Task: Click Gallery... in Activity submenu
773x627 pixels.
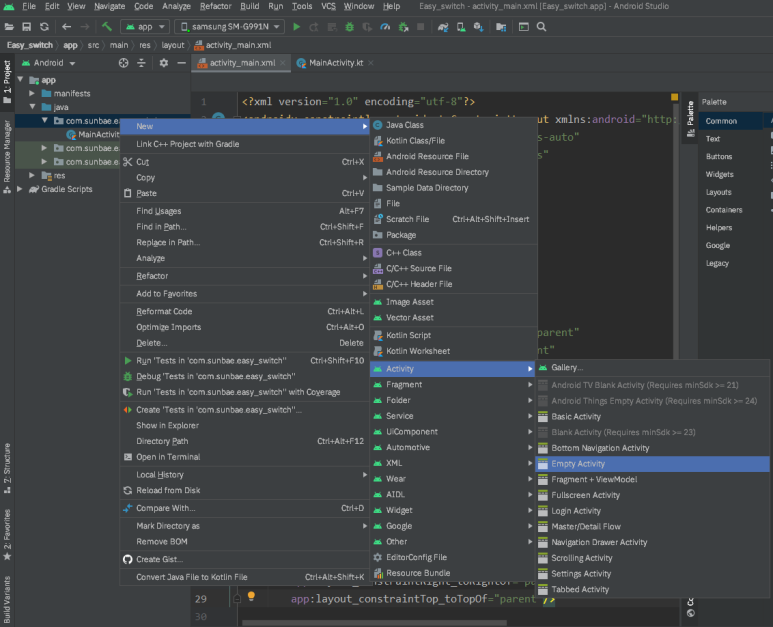Action: pos(653,367)
